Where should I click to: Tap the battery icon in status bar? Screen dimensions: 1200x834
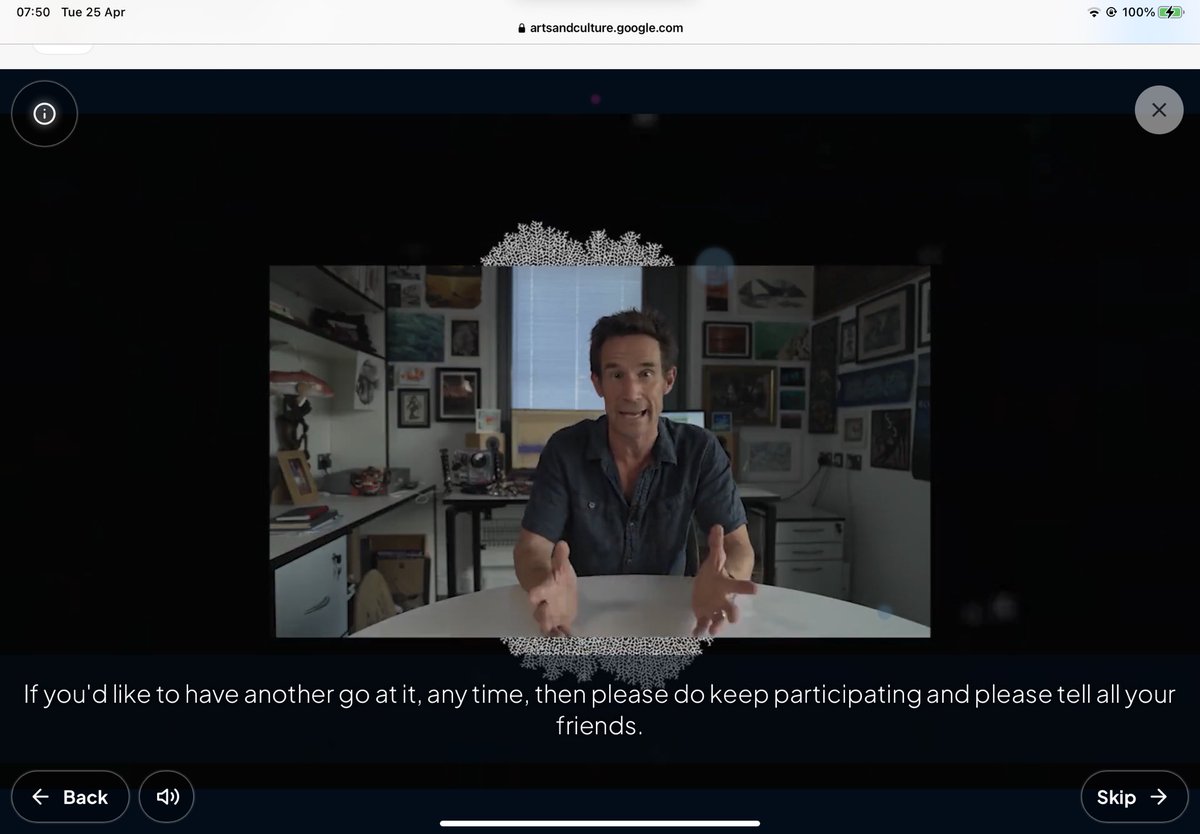[1171, 12]
